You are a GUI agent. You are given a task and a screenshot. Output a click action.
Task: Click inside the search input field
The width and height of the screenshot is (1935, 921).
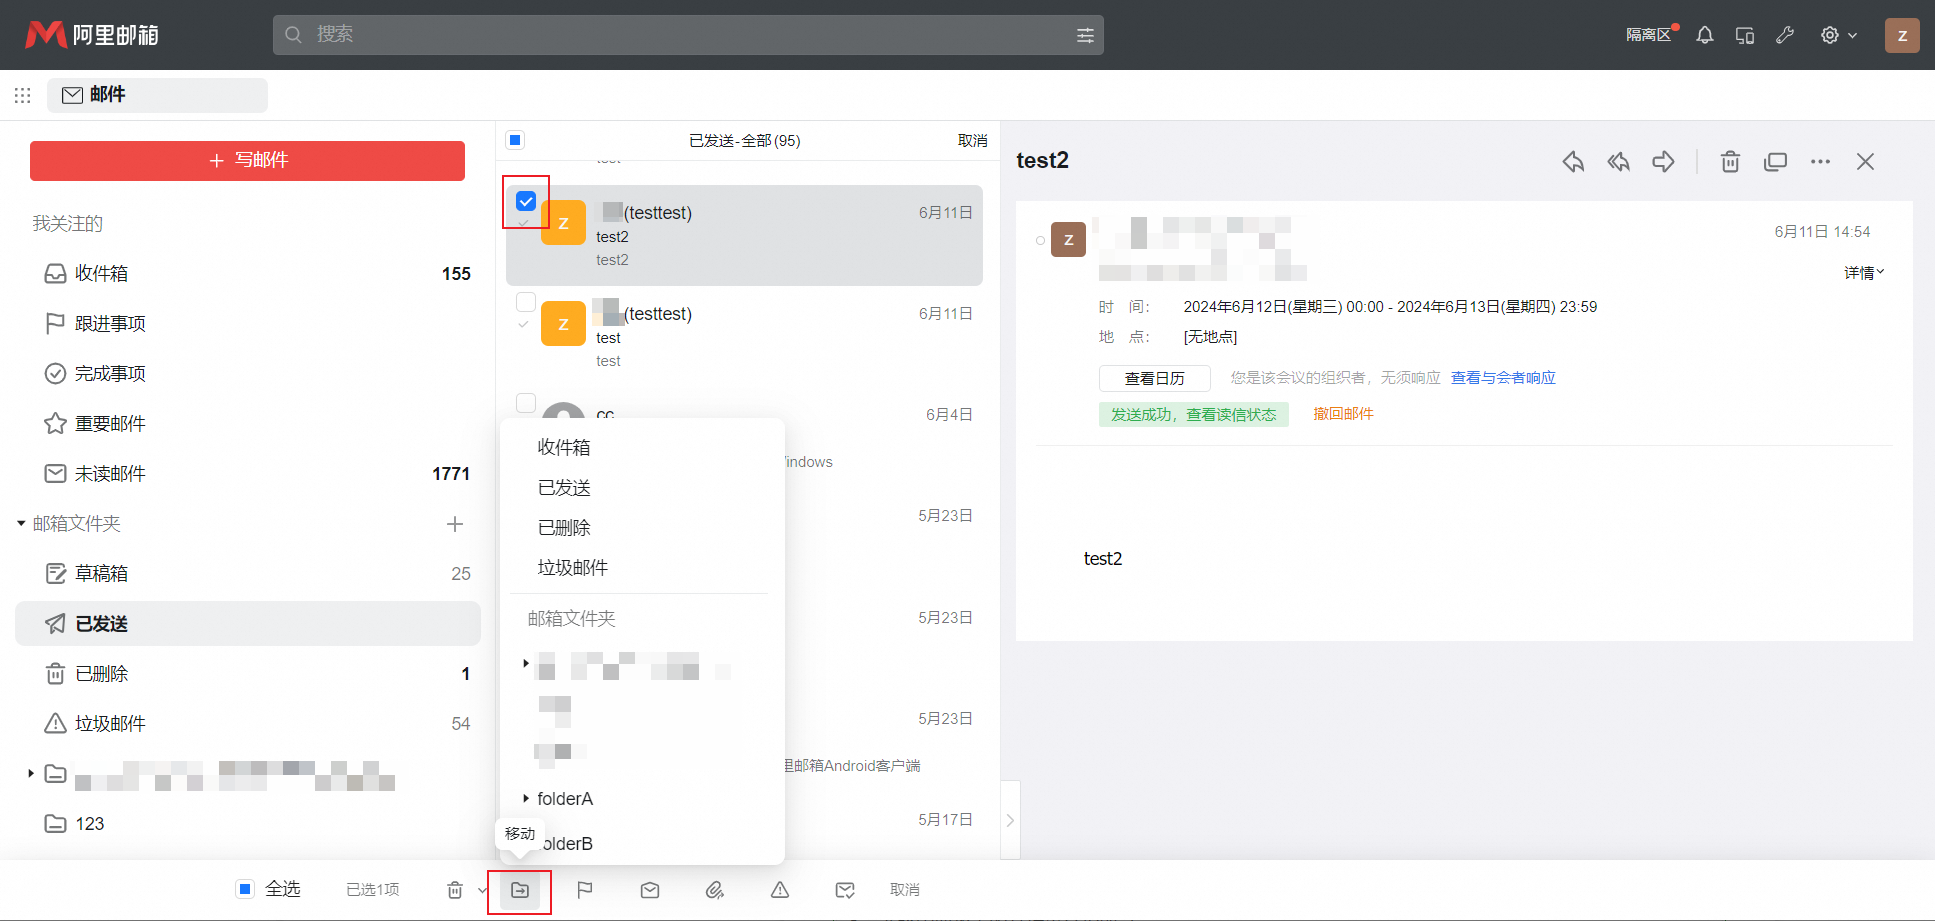click(650, 34)
